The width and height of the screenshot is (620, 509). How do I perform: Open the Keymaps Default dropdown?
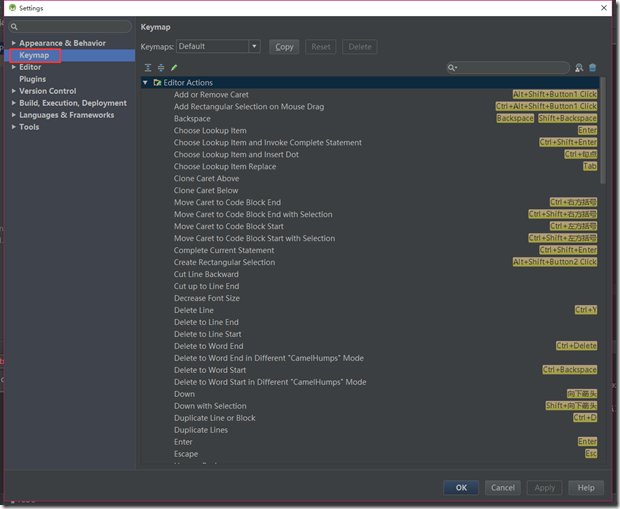click(x=254, y=46)
